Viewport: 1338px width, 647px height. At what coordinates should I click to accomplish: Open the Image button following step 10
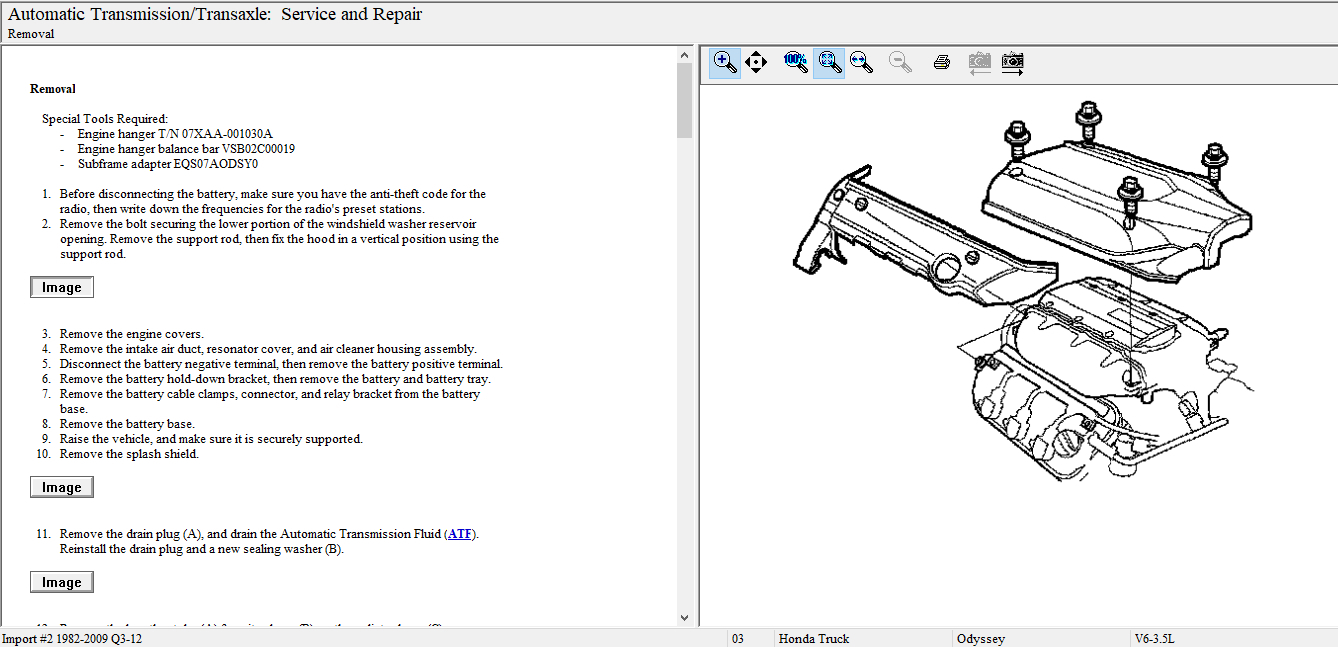point(62,488)
